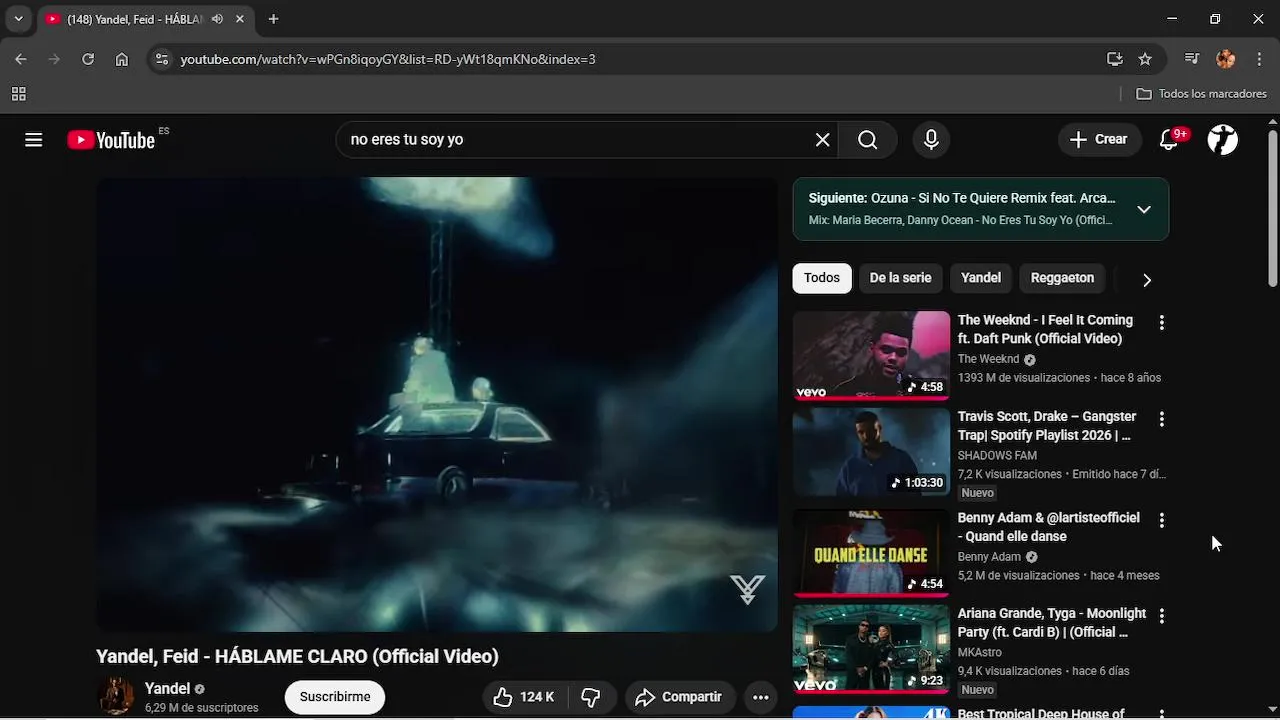Open Travis Scott, Drake Gangster Trap title
Viewport: 1280px width, 720px height.
(1047, 426)
